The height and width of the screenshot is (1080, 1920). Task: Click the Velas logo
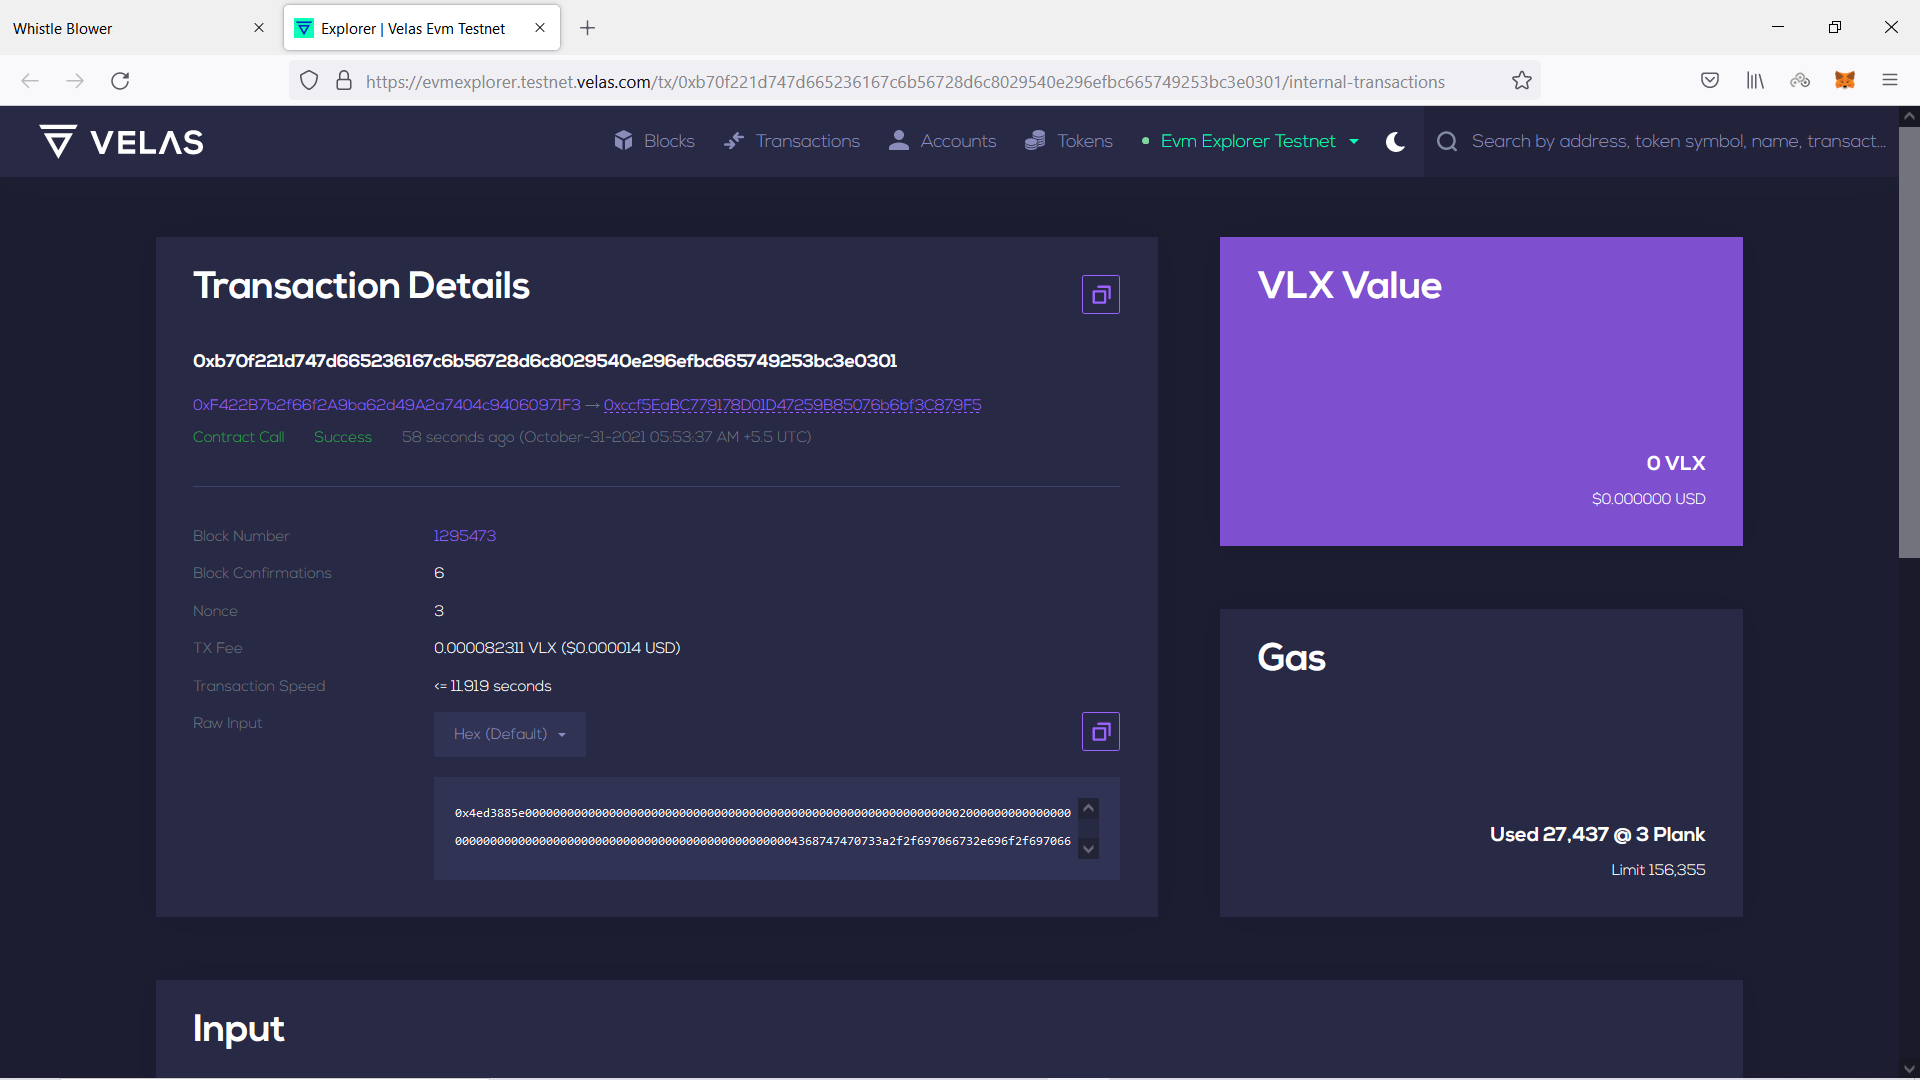(122, 142)
